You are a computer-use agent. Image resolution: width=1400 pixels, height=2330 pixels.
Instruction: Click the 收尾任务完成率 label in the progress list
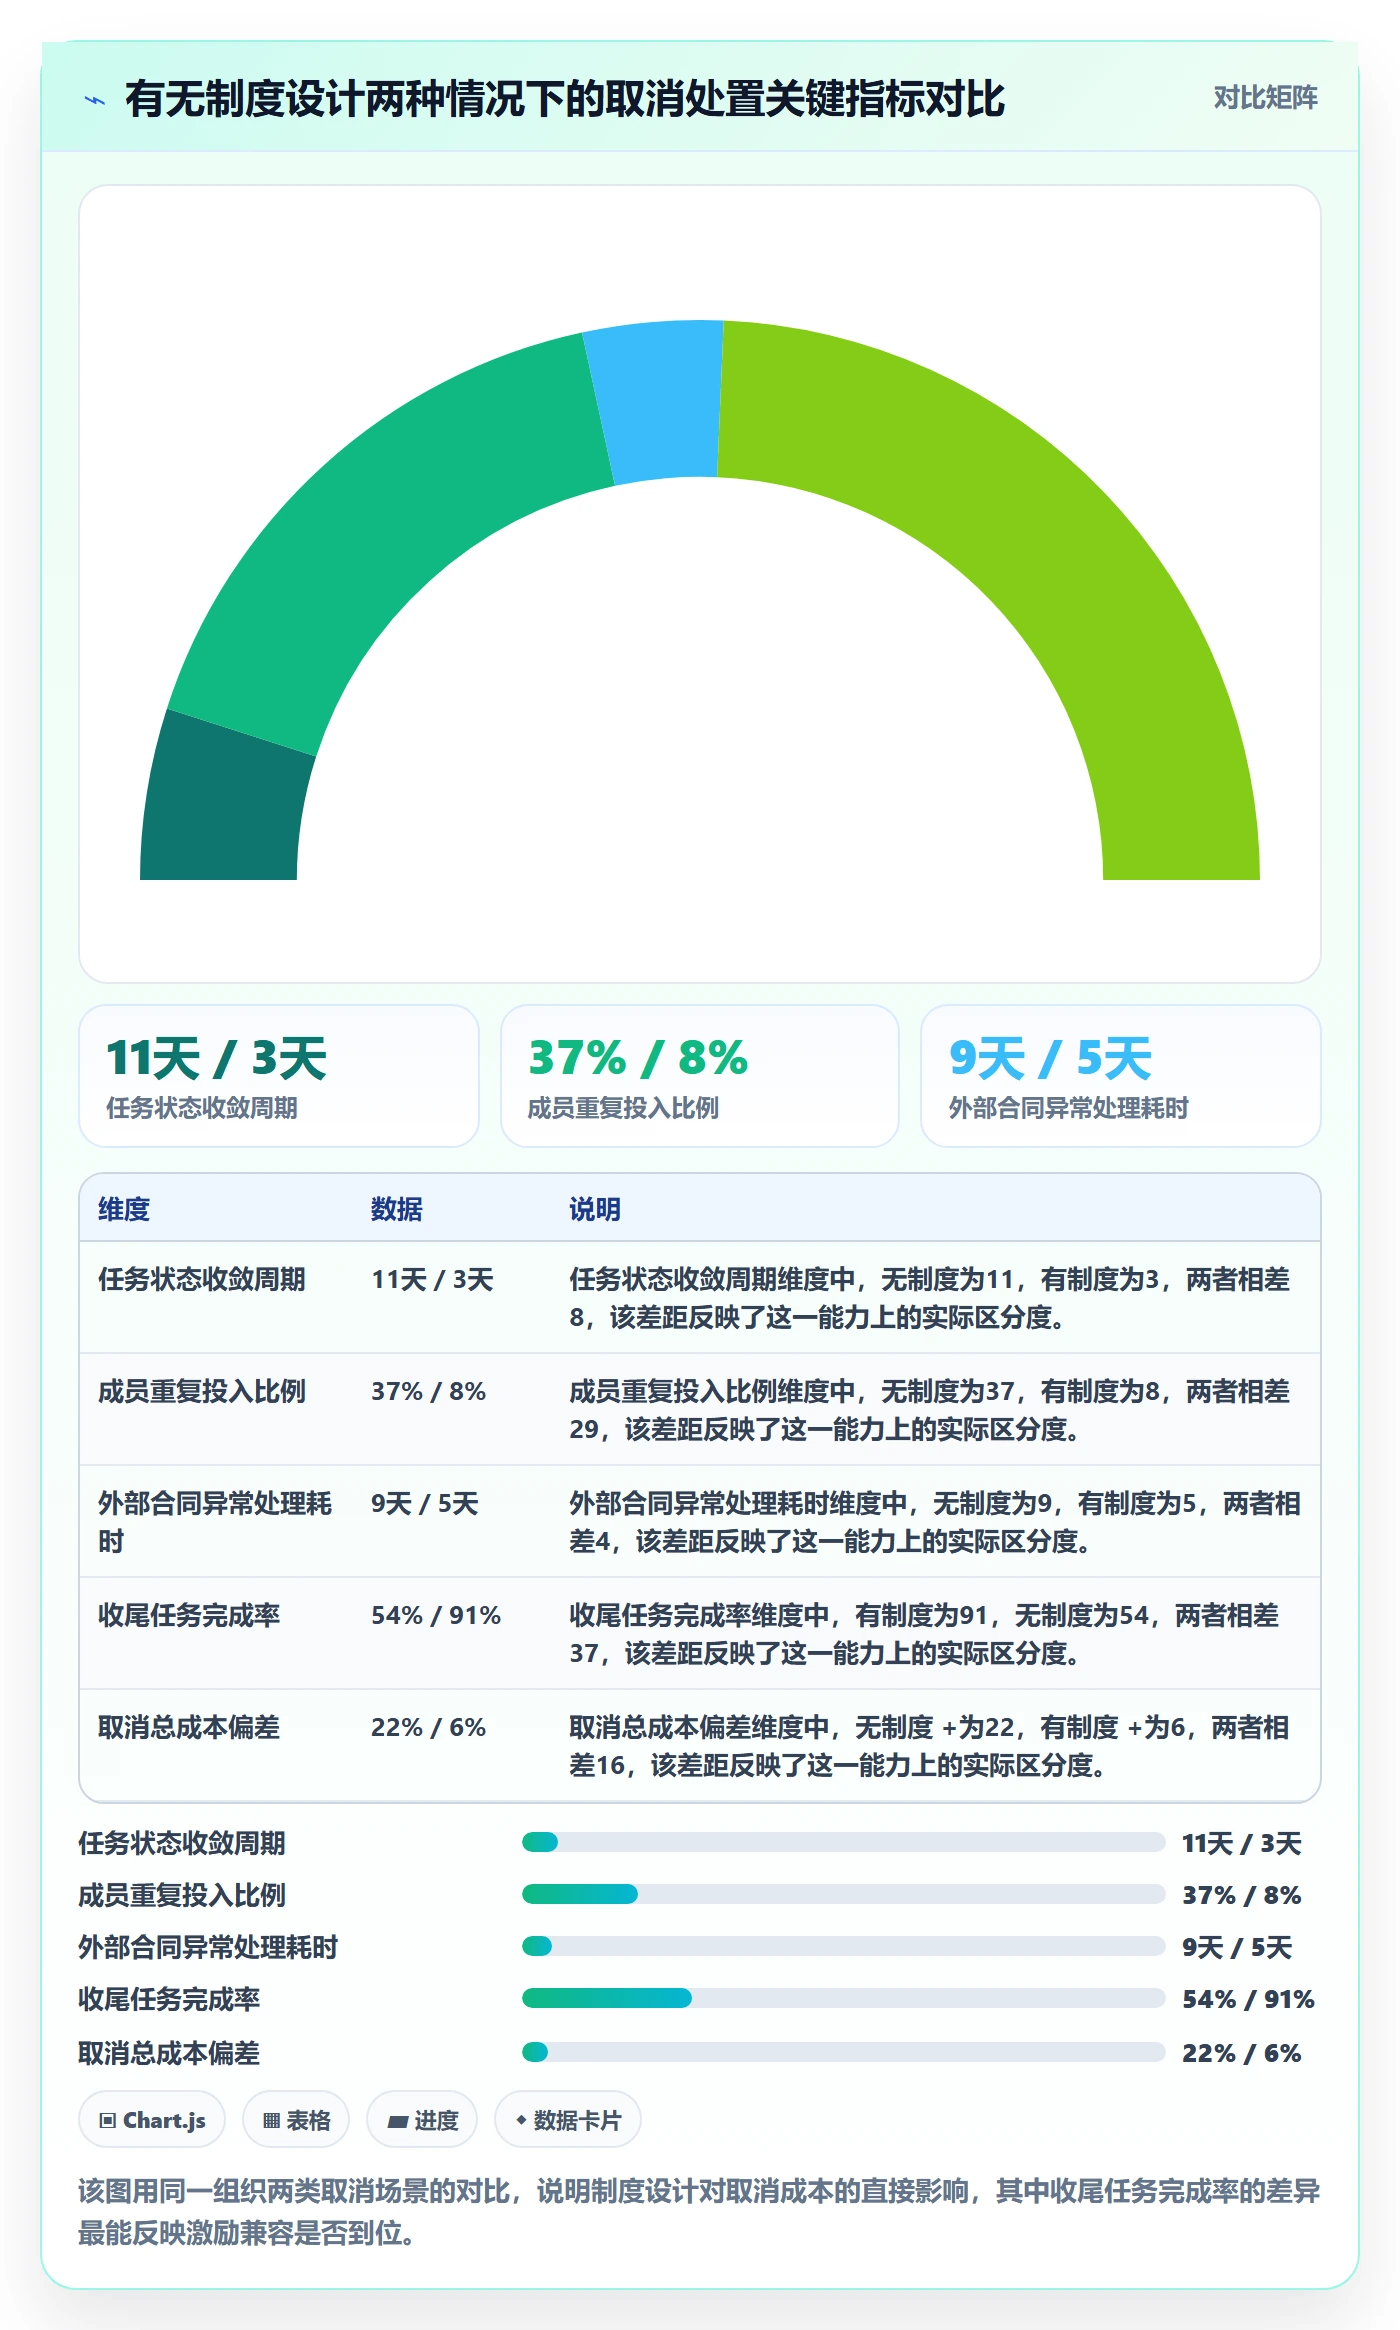coord(169,1999)
